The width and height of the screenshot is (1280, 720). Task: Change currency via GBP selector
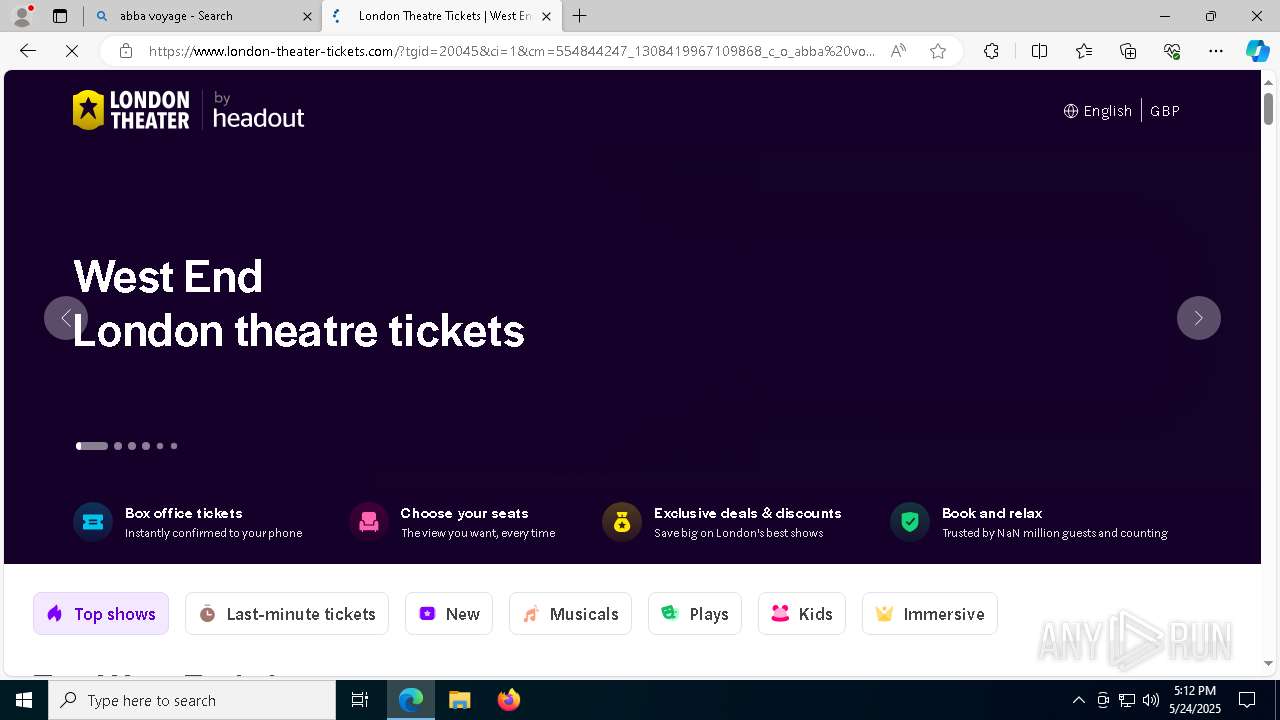1165,111
